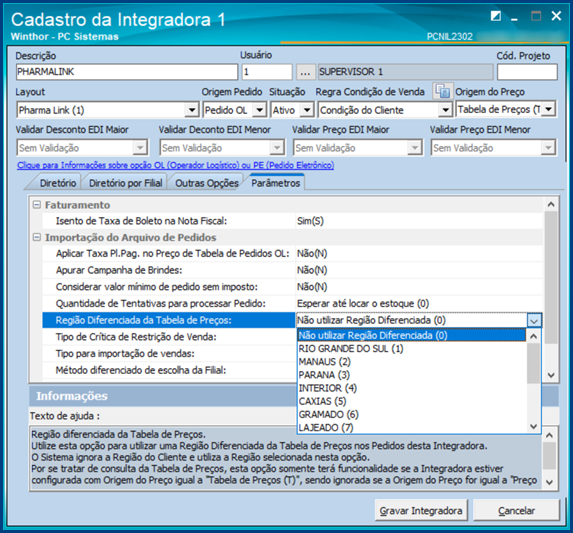Click the dropdown list scrollbar down arrow

point(534,426)
